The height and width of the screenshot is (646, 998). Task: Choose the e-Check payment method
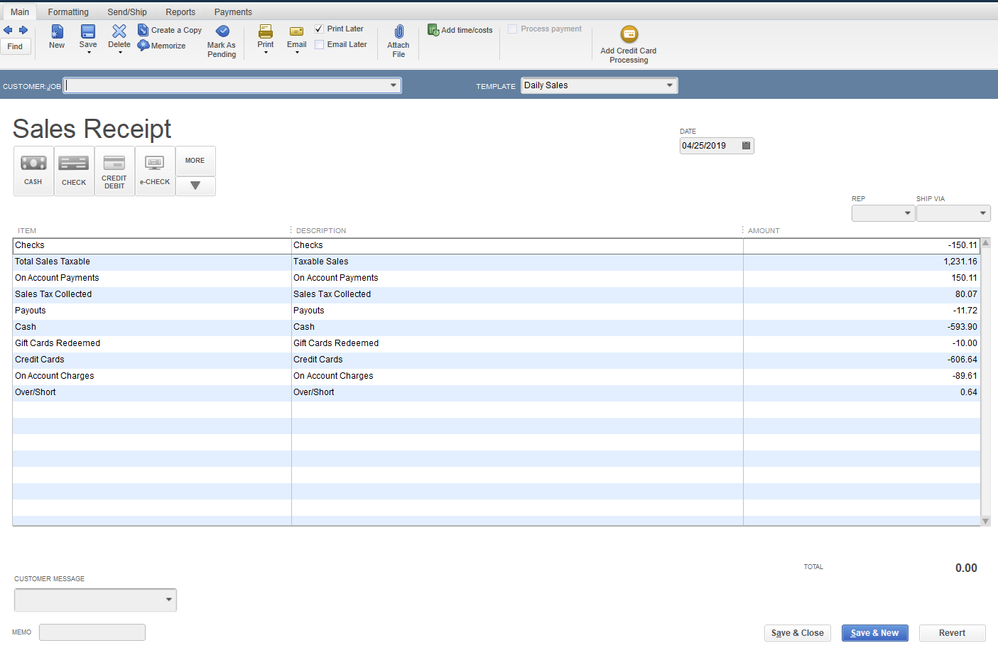[155, 170]
